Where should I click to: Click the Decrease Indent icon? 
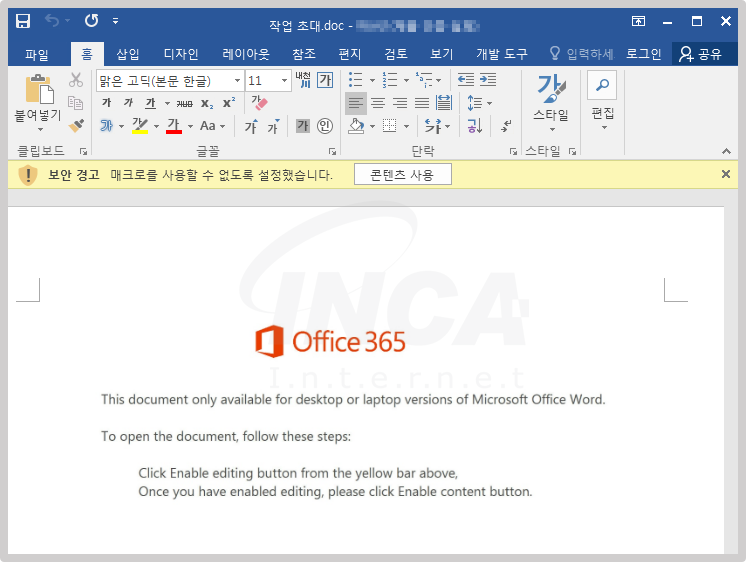466,80
